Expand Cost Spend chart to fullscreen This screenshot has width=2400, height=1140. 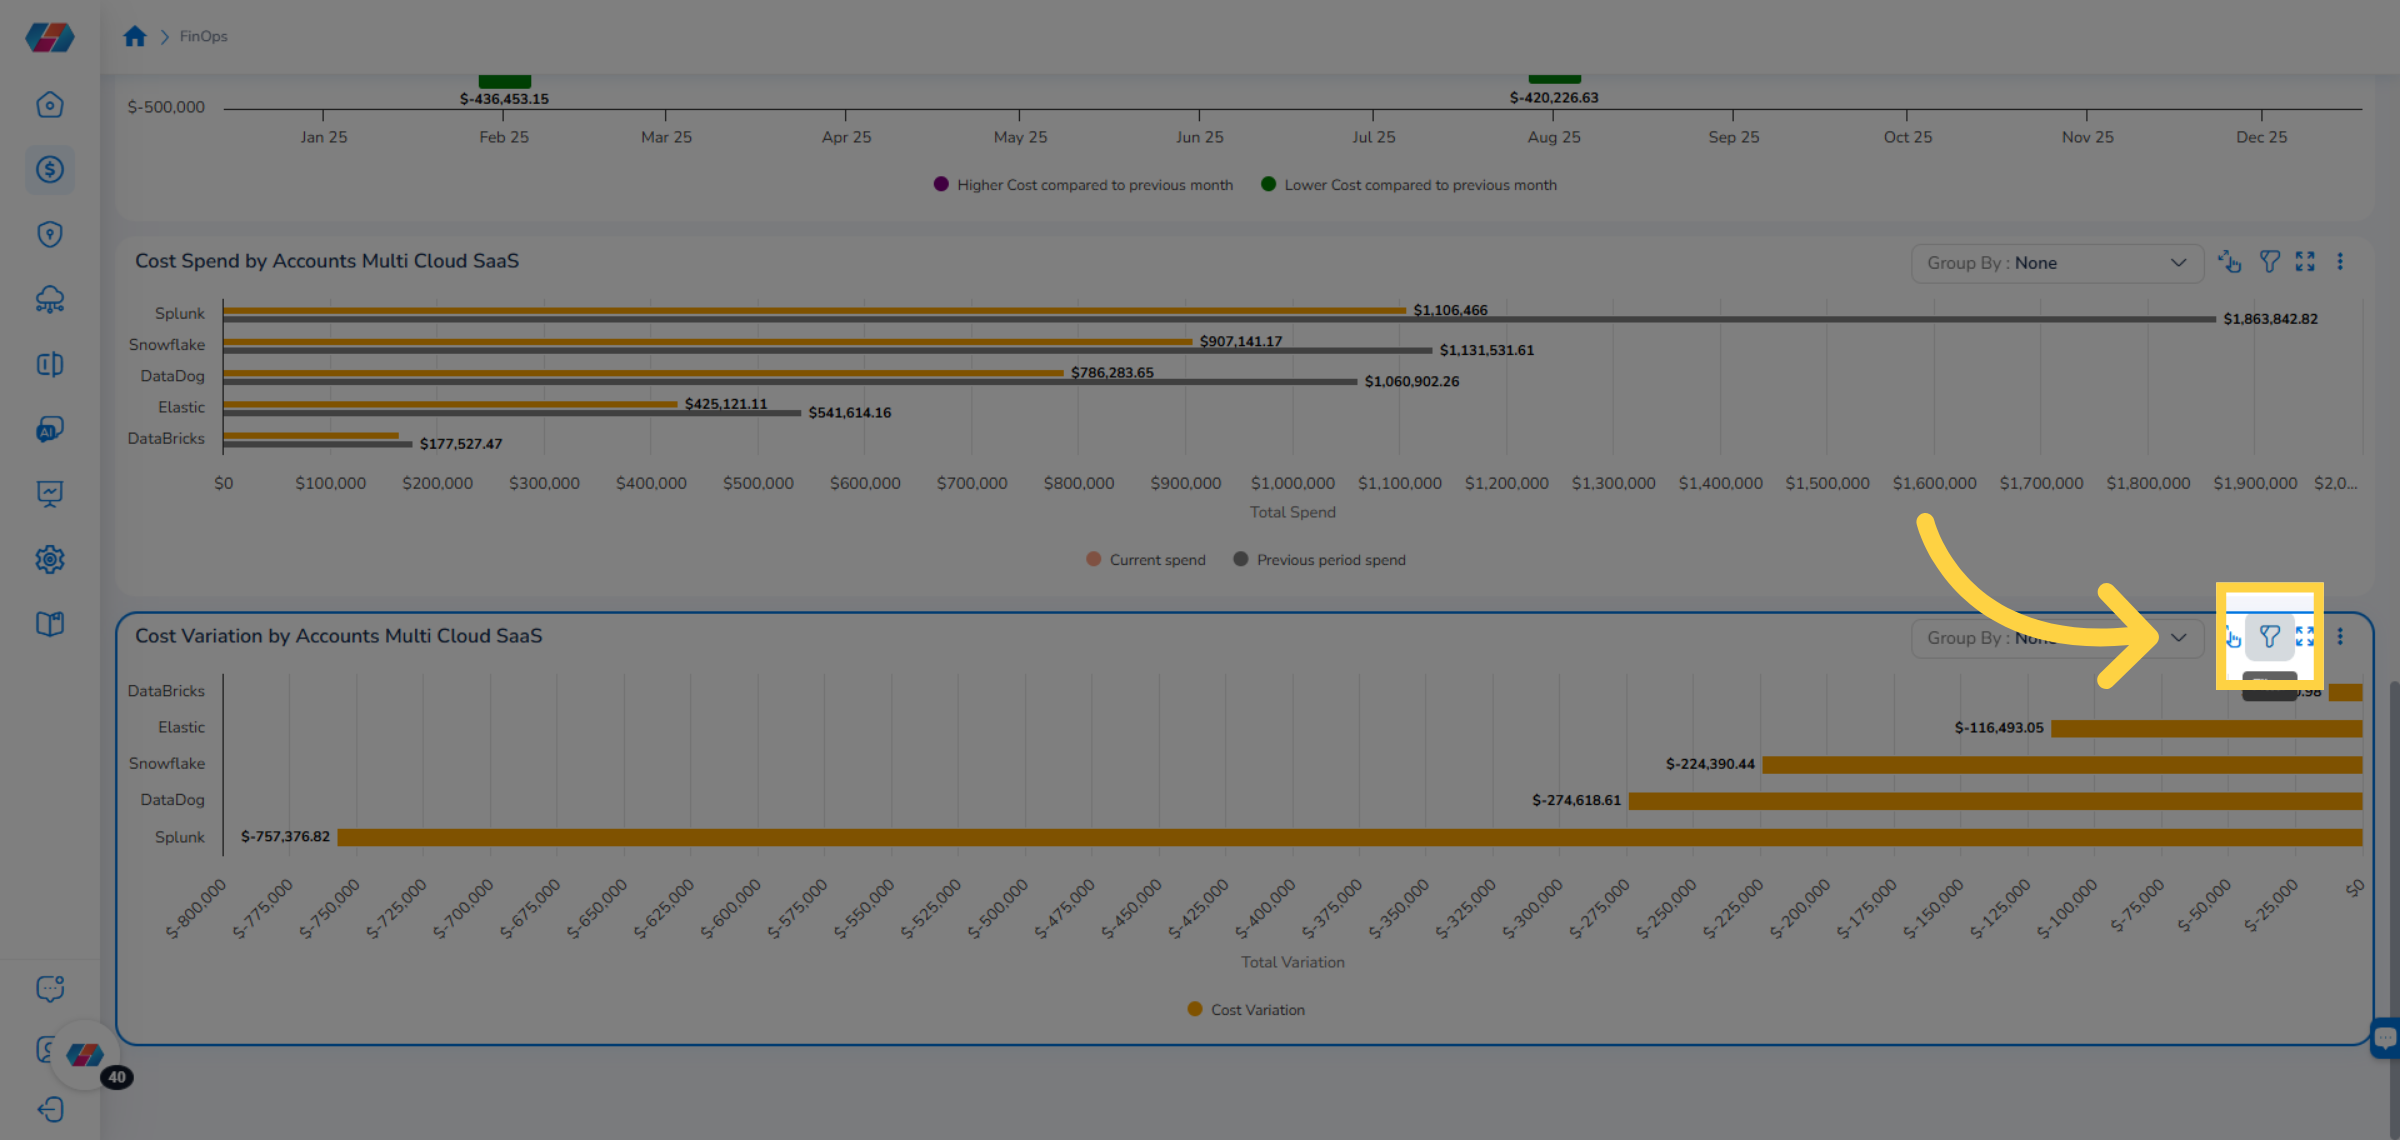coord(2305,262)
